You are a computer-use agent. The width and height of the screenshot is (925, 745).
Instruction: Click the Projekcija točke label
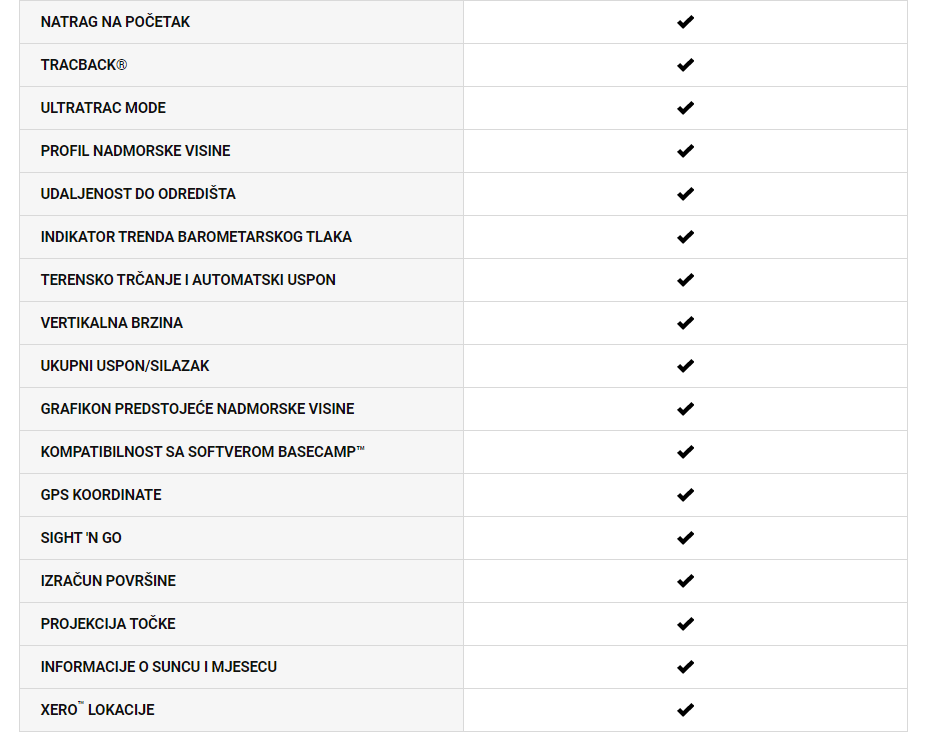click(108, 623)
